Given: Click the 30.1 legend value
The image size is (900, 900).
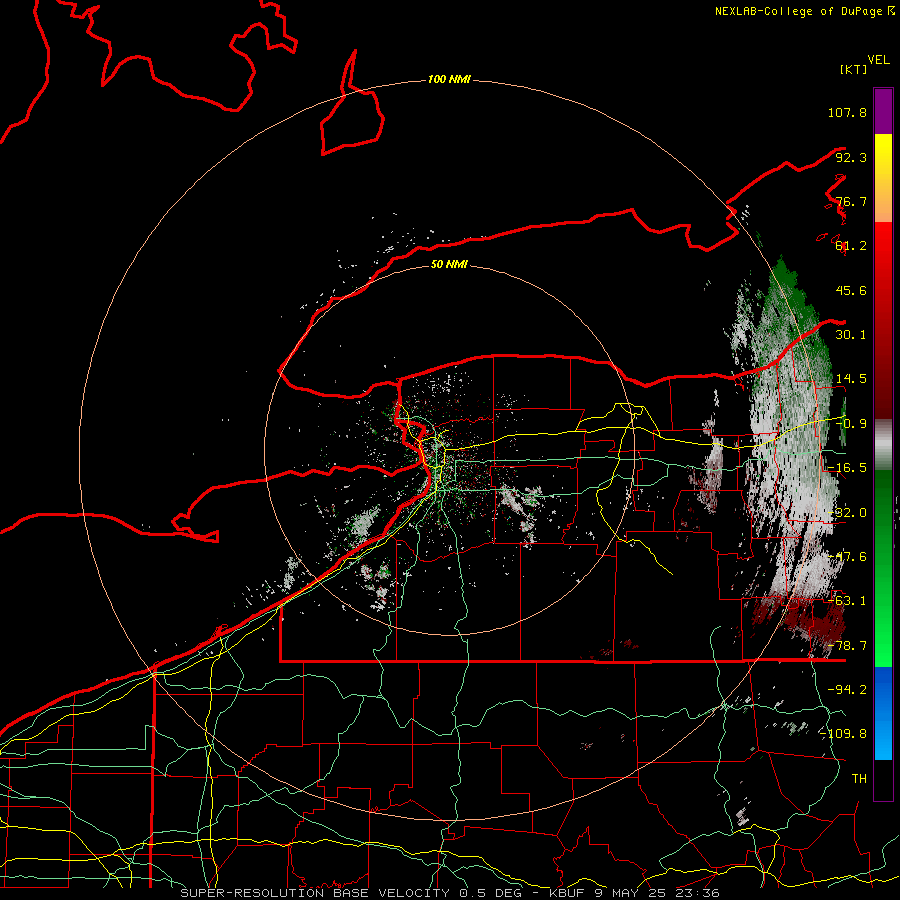Looking at the screenshot, I should 851,335.
